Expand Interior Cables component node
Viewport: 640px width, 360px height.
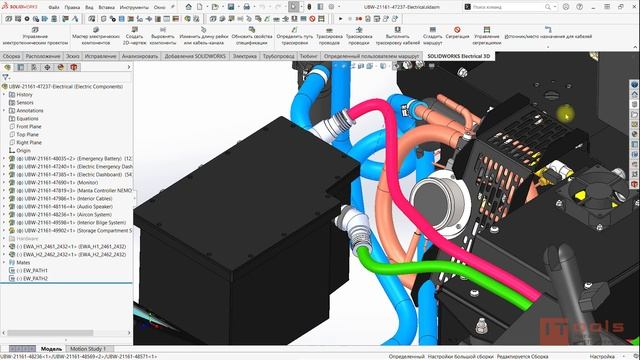tap(4, 198)
